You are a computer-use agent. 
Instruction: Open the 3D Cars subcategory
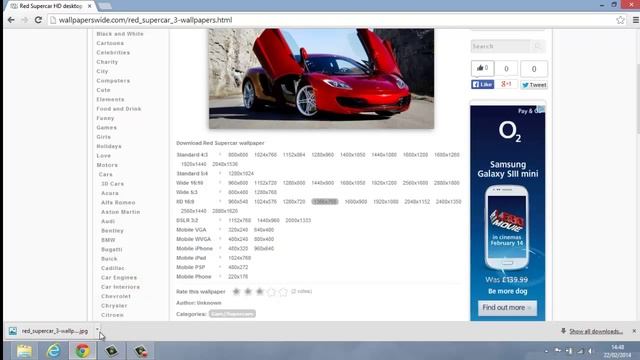(x=113, y=184)
